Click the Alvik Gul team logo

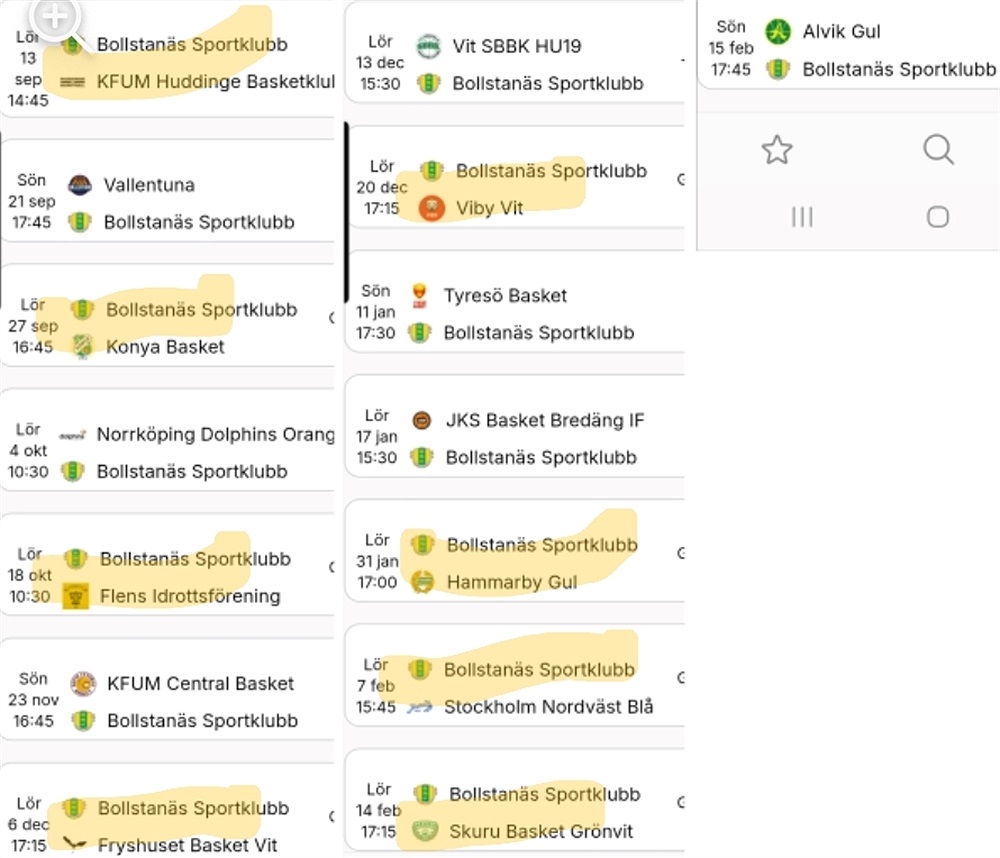coord(778,31)
